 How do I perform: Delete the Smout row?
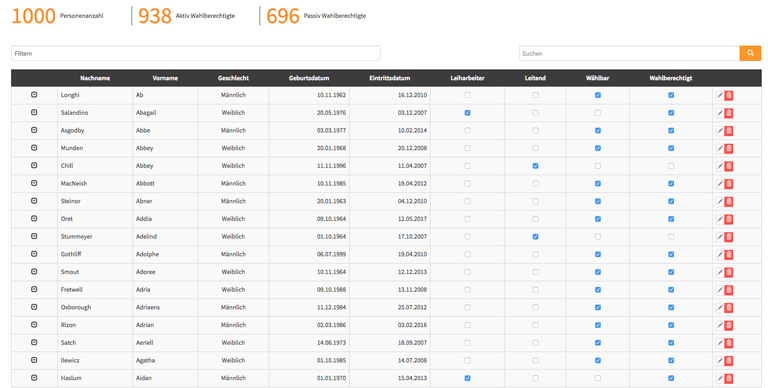(729, 272)
